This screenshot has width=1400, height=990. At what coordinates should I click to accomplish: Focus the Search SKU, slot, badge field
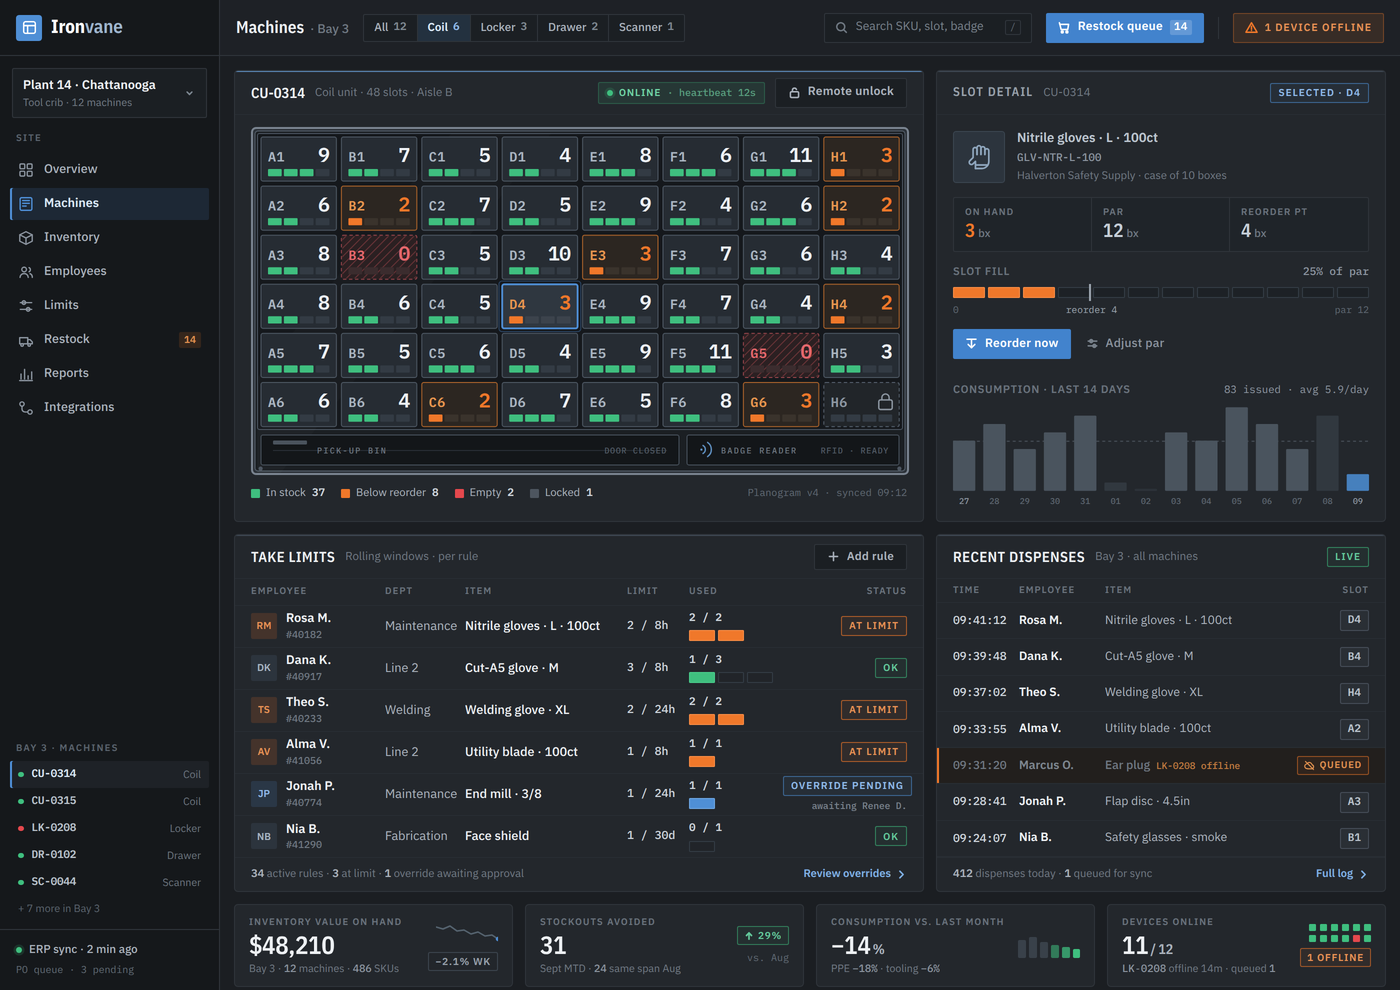(928, 28)
